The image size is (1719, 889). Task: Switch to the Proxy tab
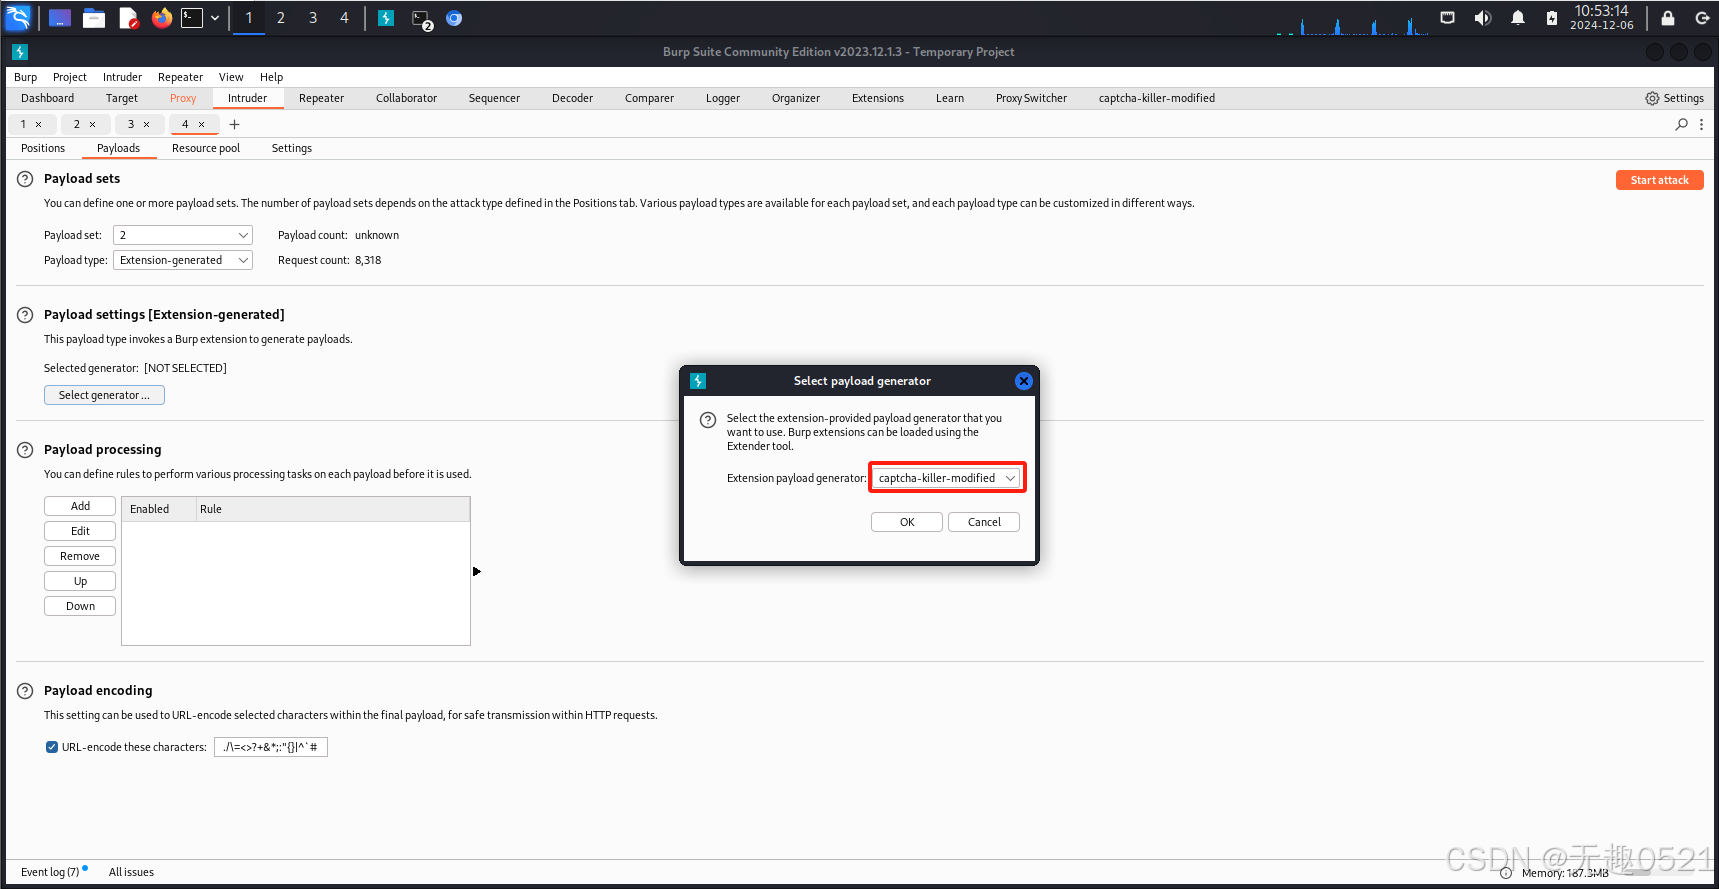point(183,98)
